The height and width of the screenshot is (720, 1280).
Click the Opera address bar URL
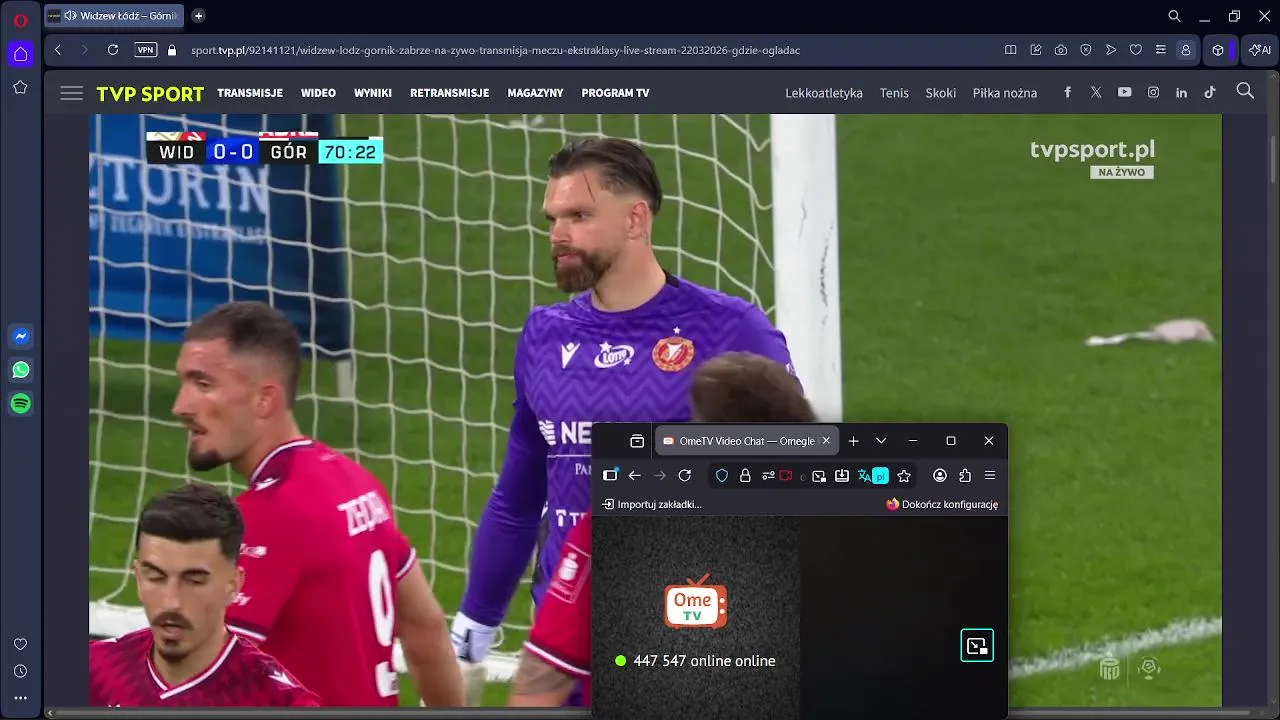click(495, 50)
